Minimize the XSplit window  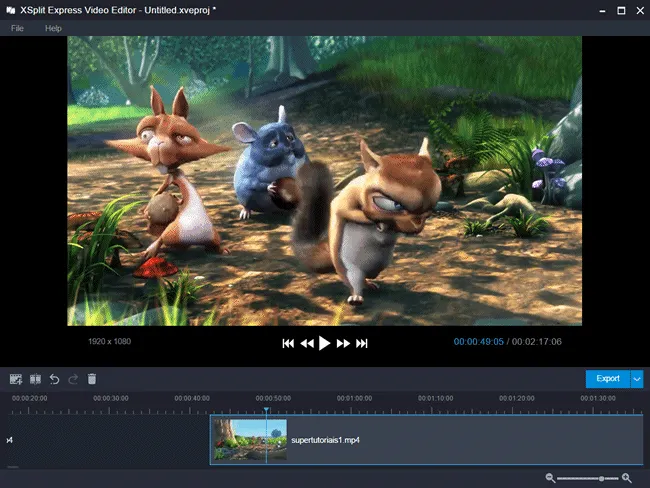(x=602, y=10)
